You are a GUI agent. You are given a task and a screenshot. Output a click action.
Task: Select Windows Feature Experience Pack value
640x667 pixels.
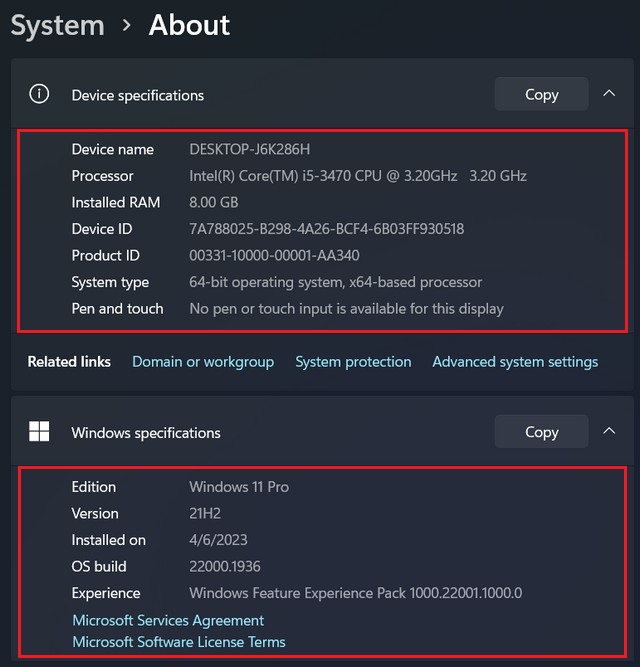pos(356,593)
